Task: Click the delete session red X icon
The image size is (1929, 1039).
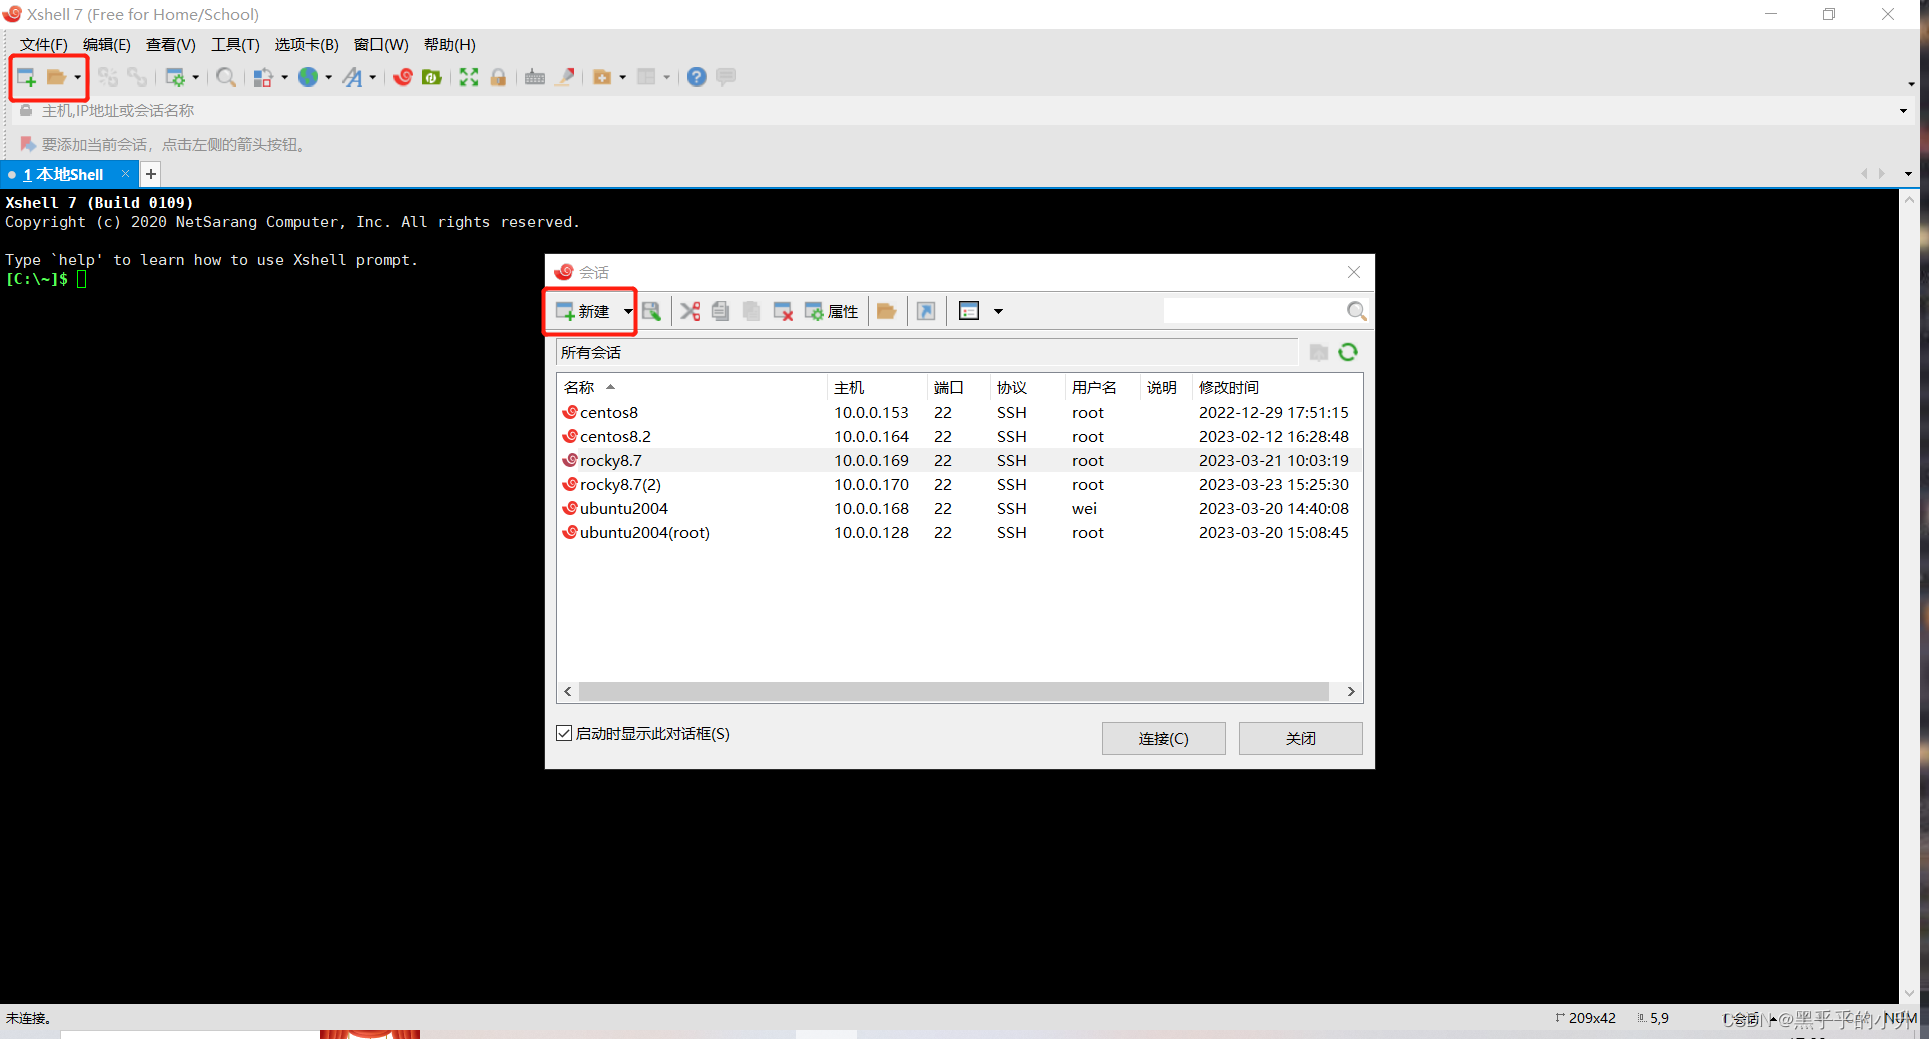Action: click(x=783, y=311)
